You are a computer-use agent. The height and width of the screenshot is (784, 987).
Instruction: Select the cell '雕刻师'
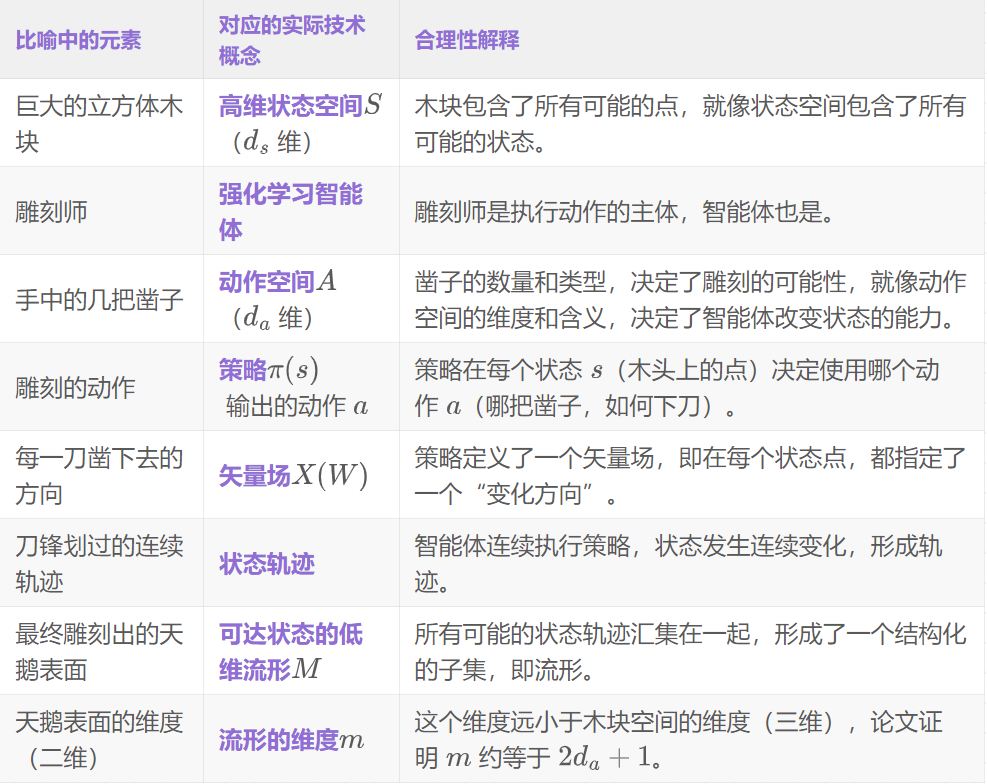coord(101,211)
